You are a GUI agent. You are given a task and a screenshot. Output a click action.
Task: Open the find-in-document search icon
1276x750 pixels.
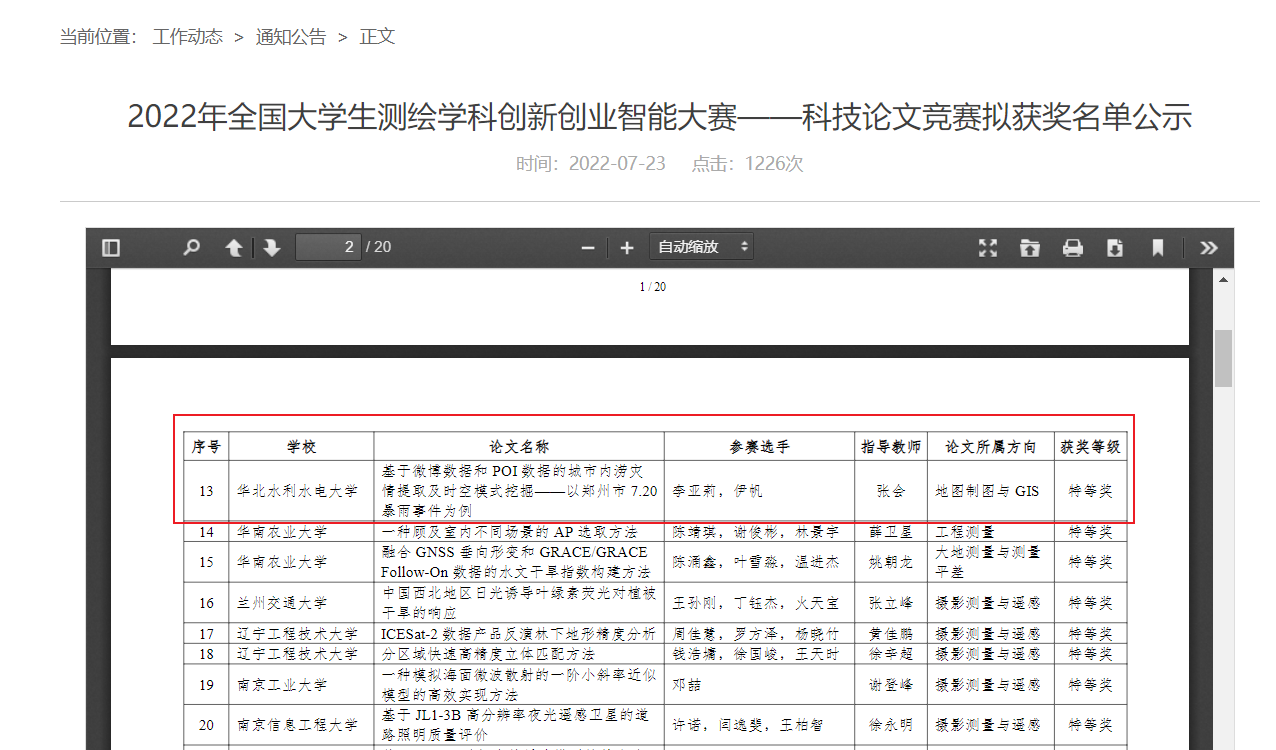pos(191,247)
